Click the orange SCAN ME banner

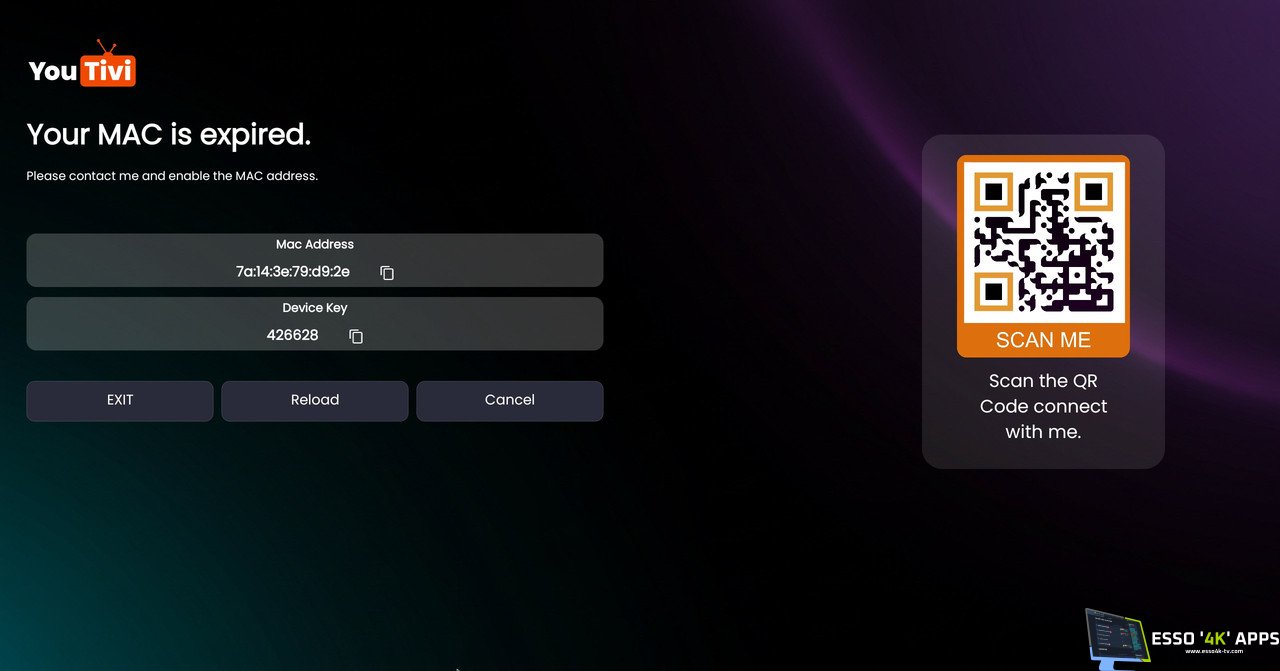click(1043, 340)
